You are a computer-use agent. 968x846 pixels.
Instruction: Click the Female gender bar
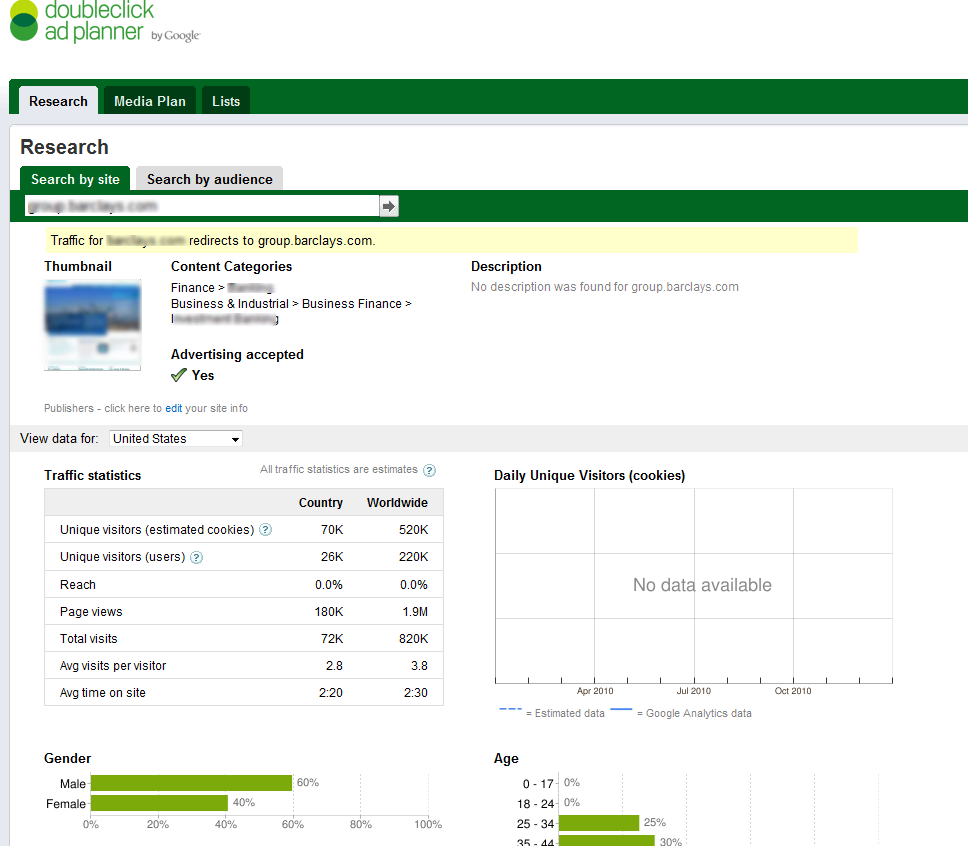pyautogui.click(x=158, y=803)
